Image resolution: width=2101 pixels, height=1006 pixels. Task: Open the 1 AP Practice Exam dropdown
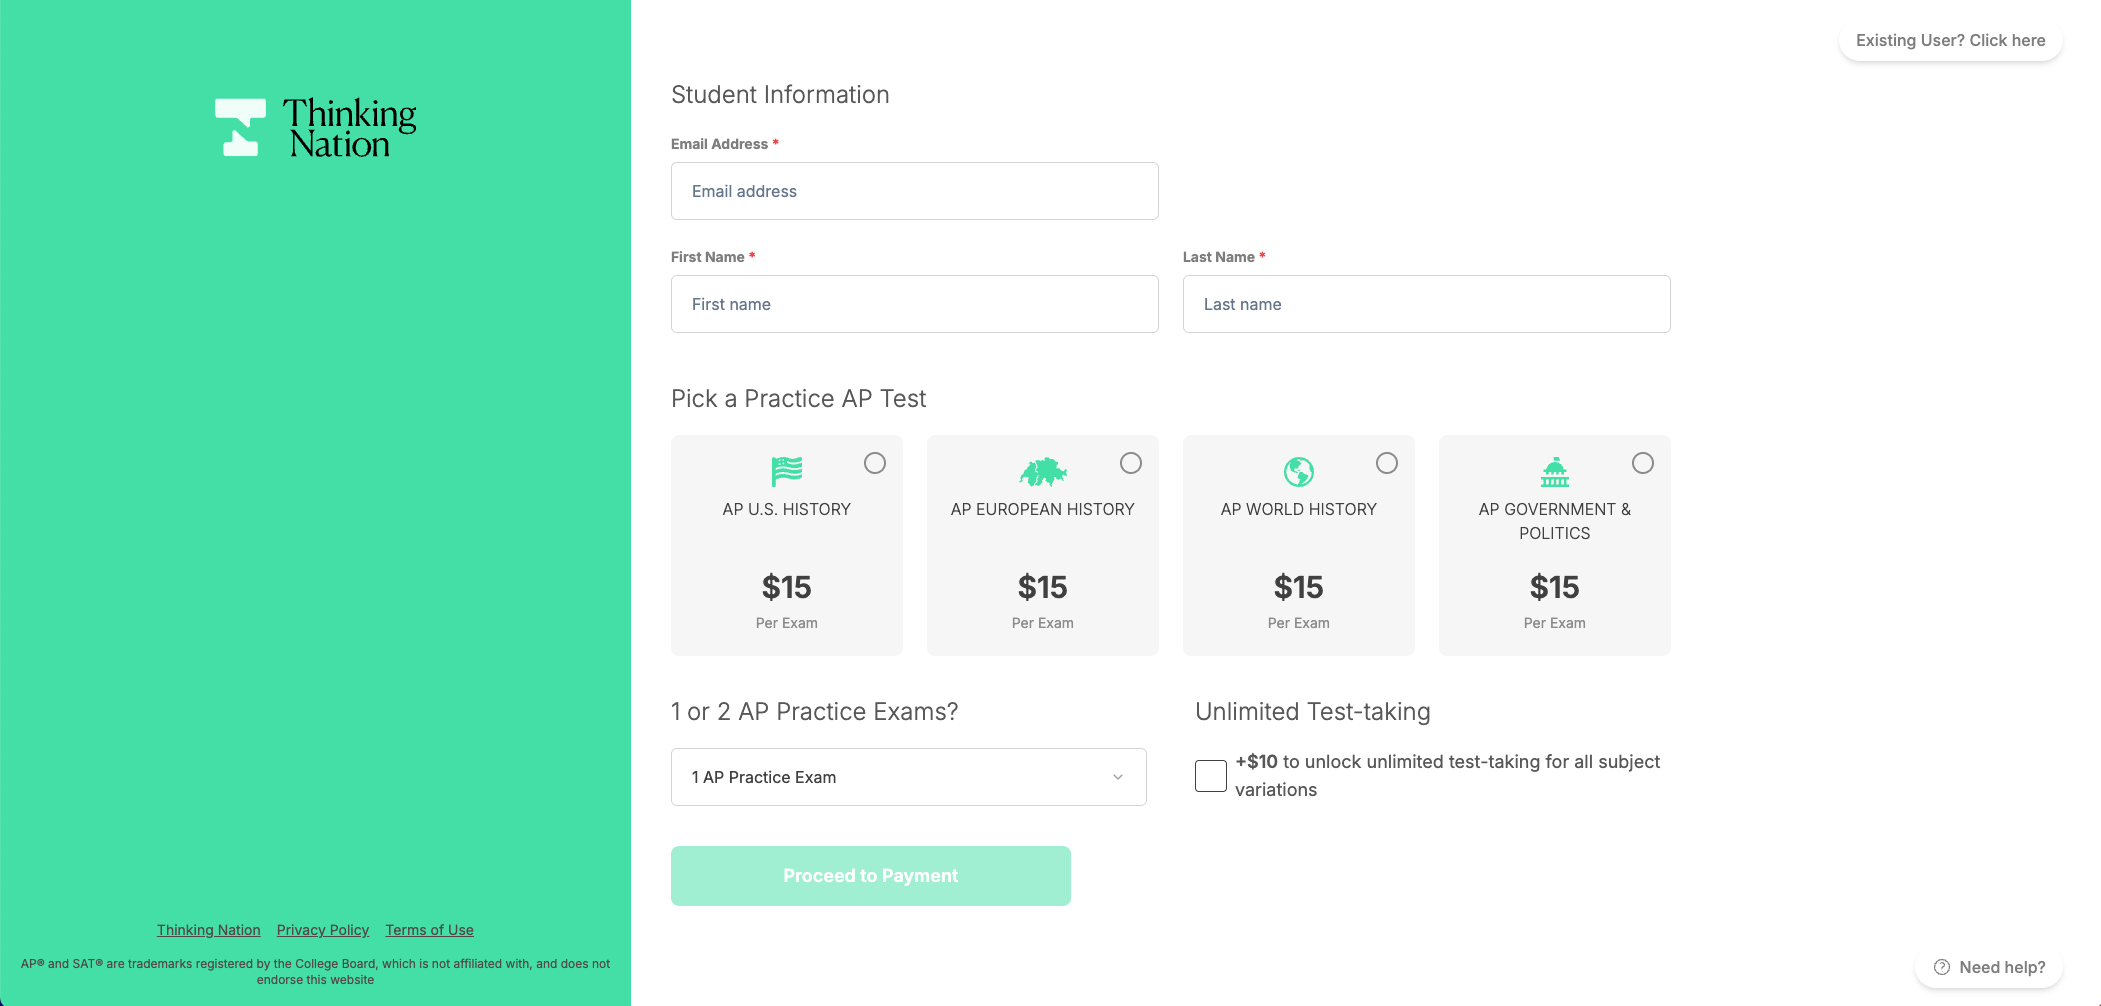(908, 777)
